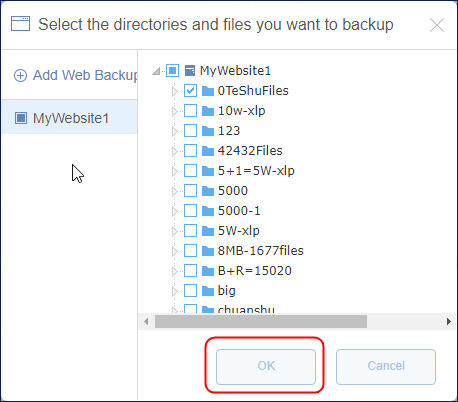This screenshot has height=402, width=458.
Task: Select MyWebsite1 in left sidebar
Action: point(69,117)
